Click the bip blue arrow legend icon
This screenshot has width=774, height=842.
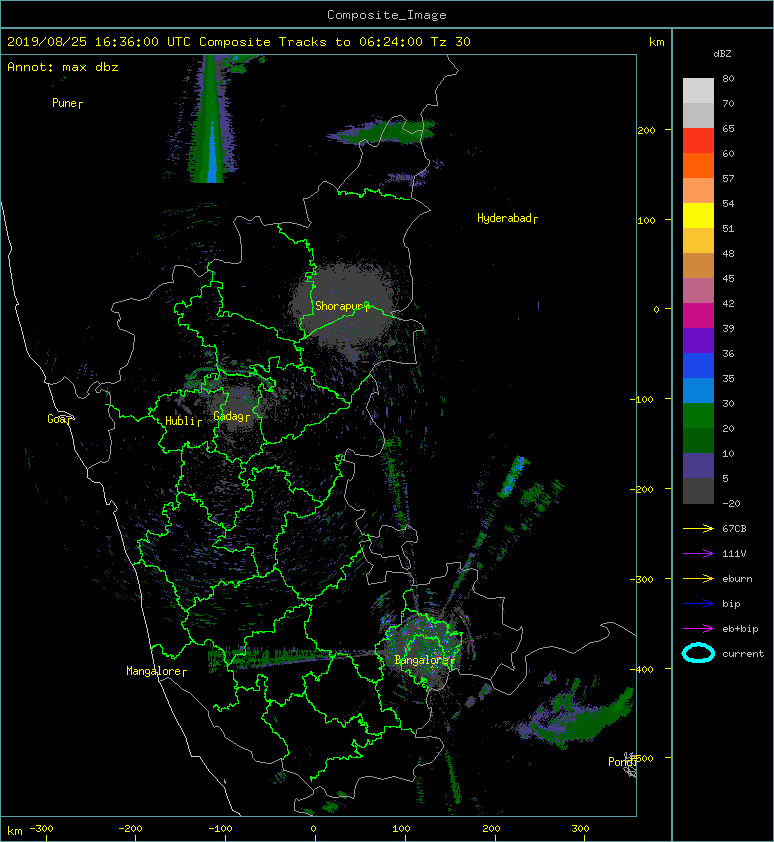point(698,604)
